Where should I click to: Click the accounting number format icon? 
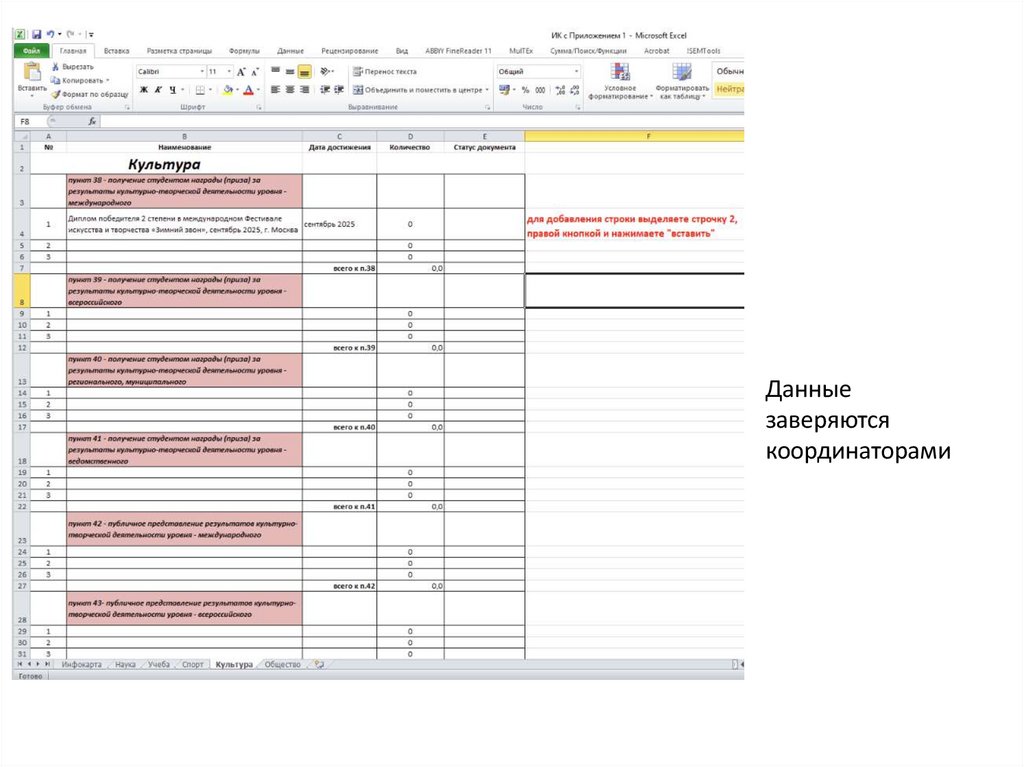click(x=504, y=90)
